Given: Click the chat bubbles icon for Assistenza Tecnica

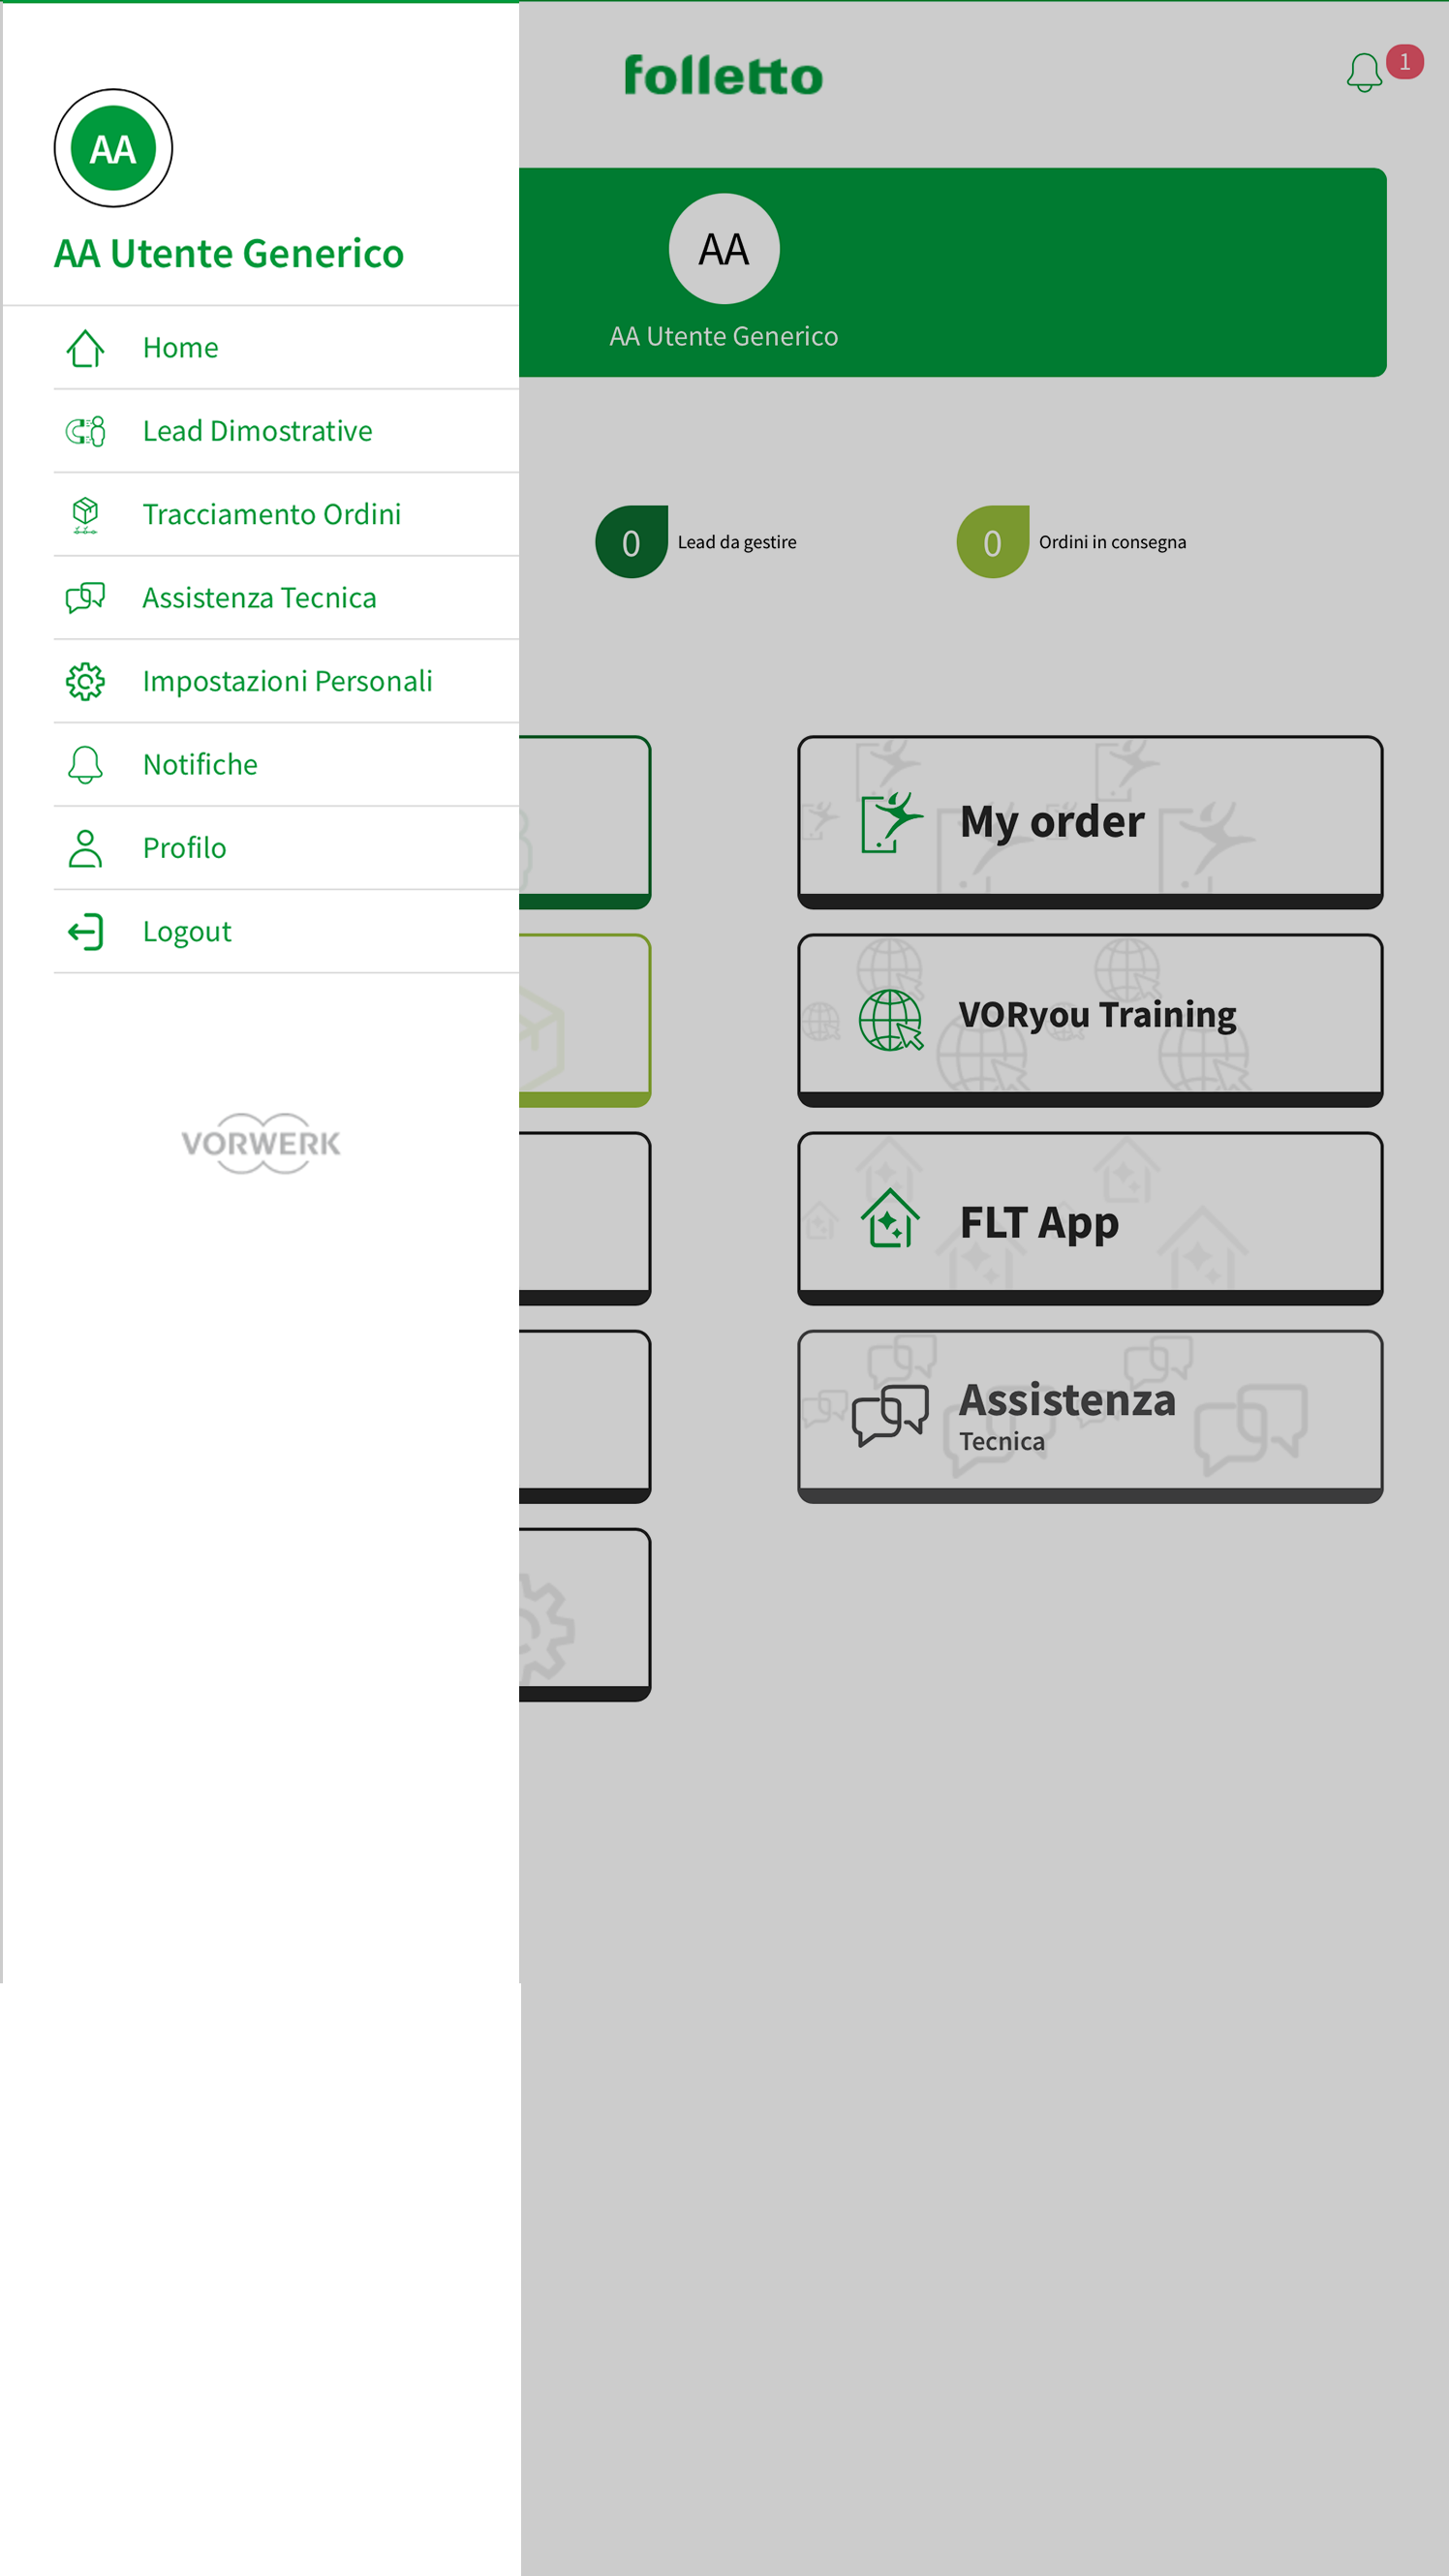Looking at the screenshot, I should 85,598.
